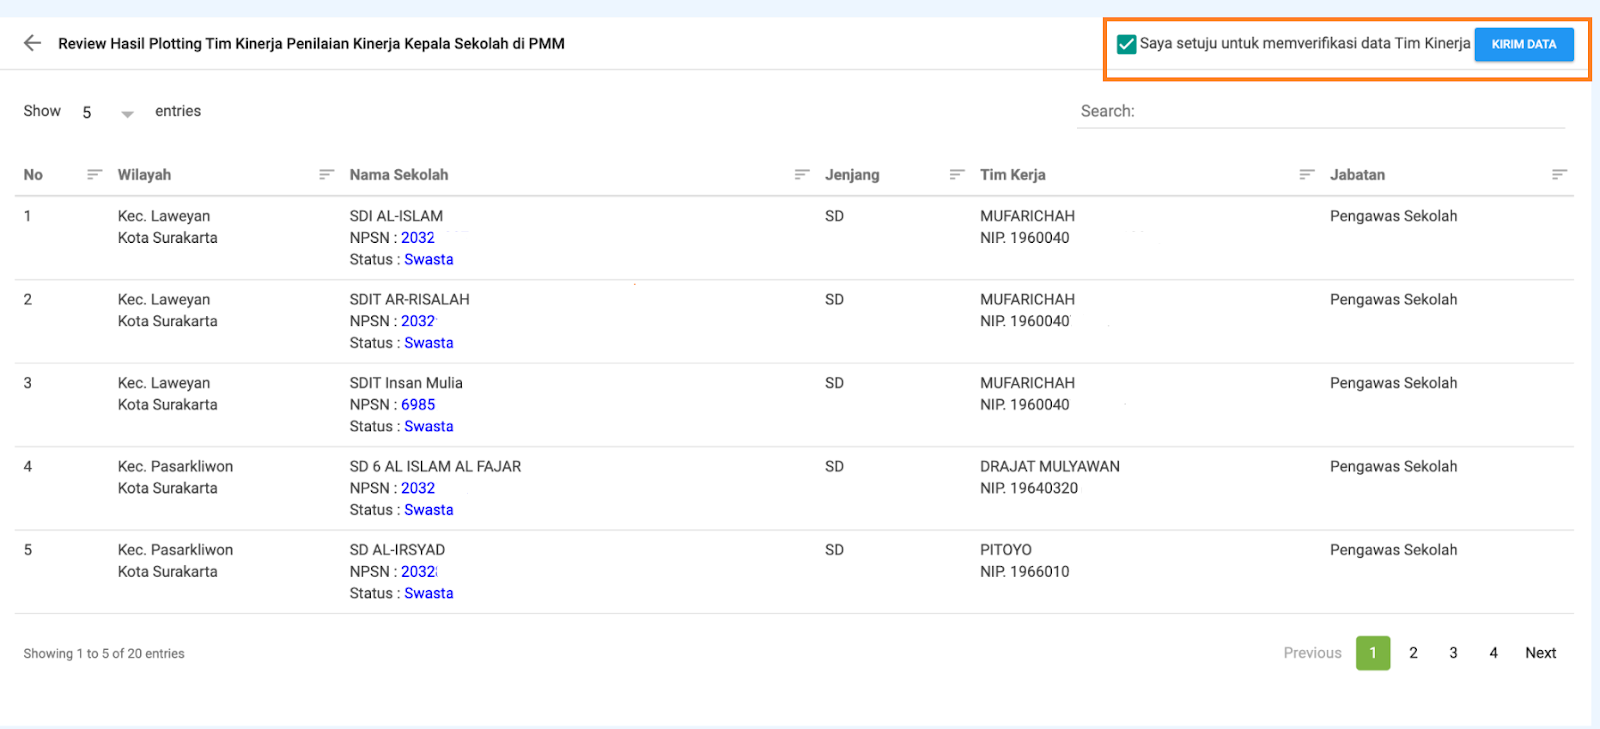Open the Show entries count dropdown
The width and height of the screenshot is (1600, 729).
[x=108, y=112]
